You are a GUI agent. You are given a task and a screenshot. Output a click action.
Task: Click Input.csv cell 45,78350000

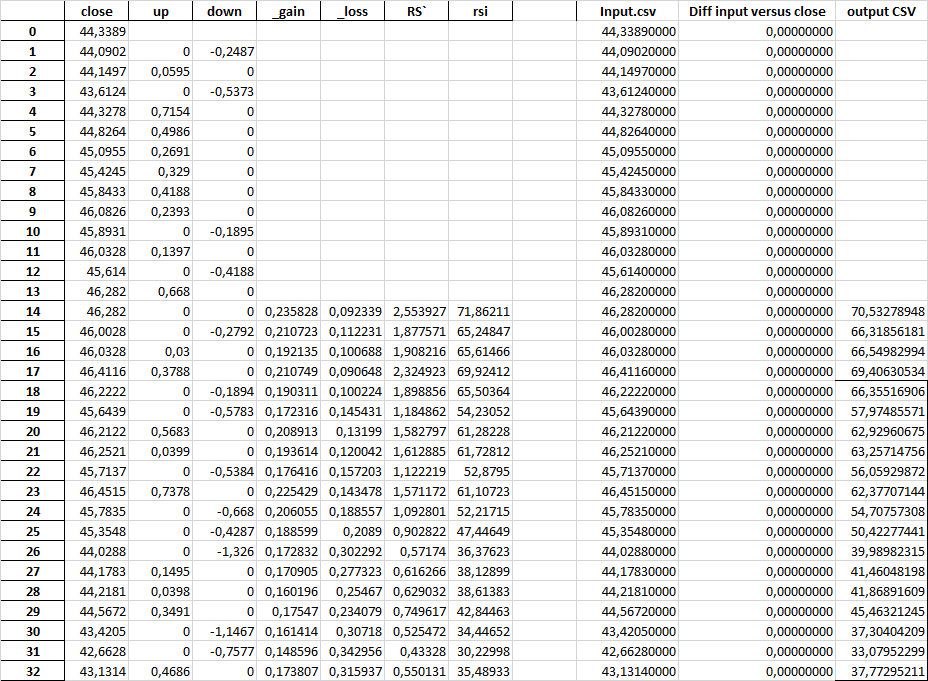[x=627, y=511]
